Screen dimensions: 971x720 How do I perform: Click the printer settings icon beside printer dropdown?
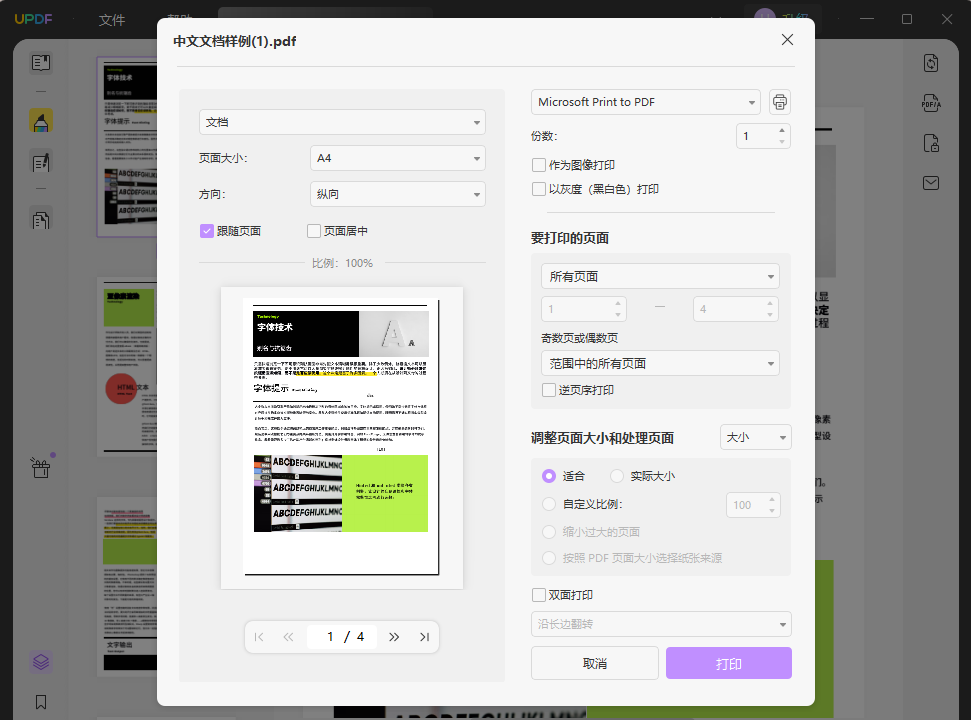(x=779, y=101)
